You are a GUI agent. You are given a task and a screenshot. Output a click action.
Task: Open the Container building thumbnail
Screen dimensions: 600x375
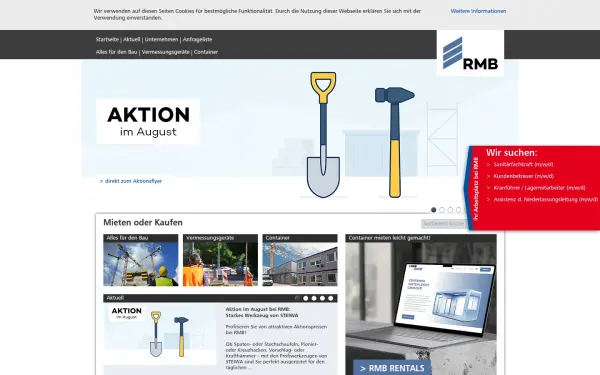300,264
